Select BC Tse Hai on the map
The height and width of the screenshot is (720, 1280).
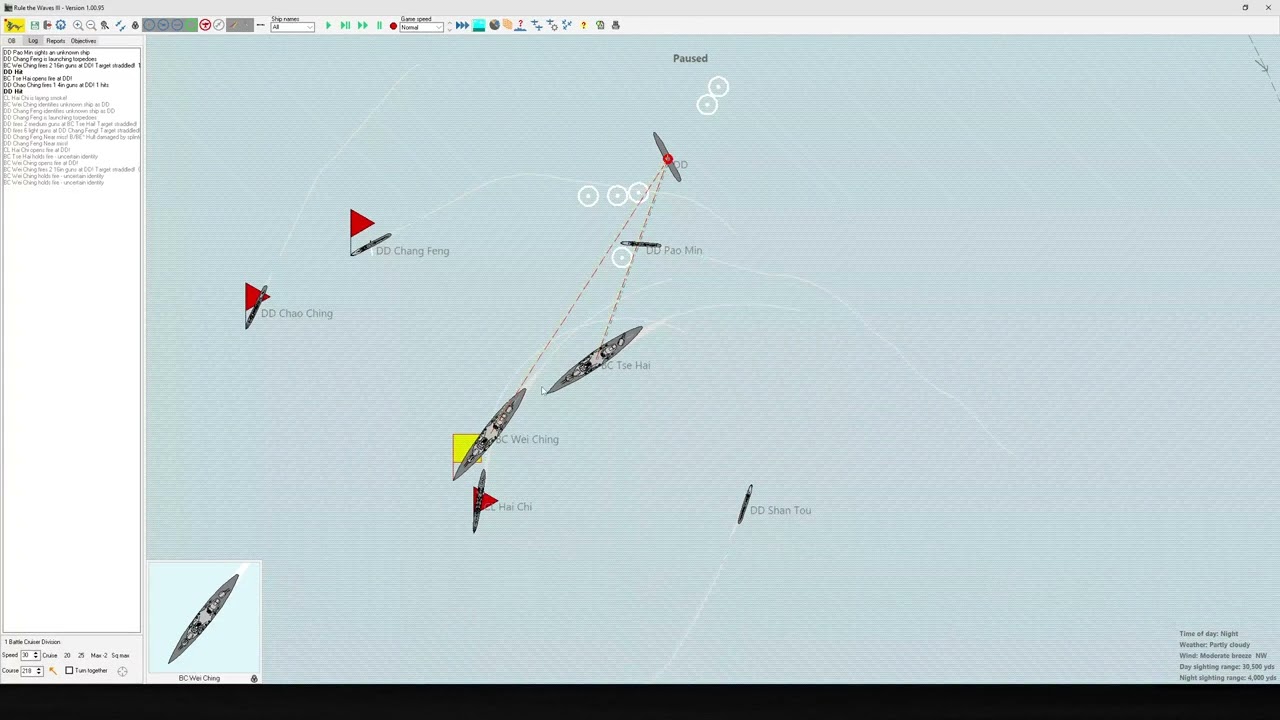coord(596,360)
